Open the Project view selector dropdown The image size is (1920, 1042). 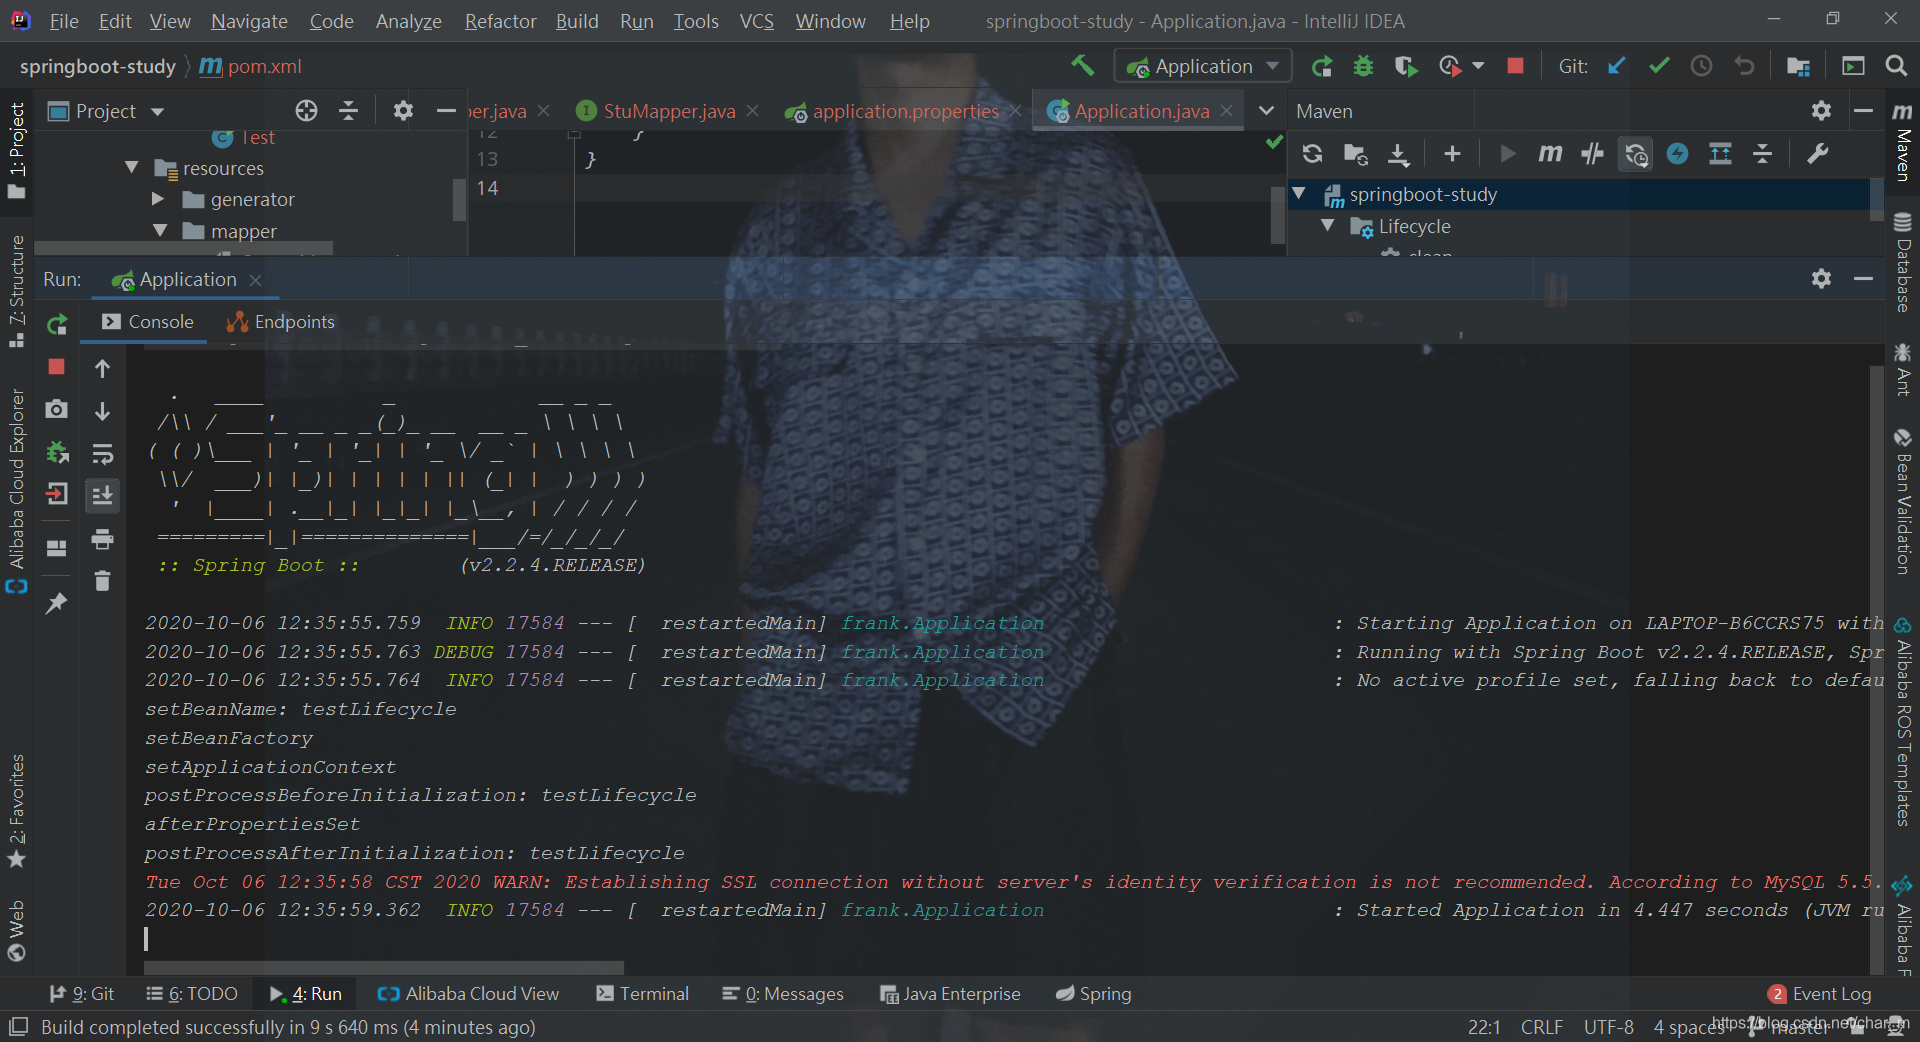[x=105, y=111]
